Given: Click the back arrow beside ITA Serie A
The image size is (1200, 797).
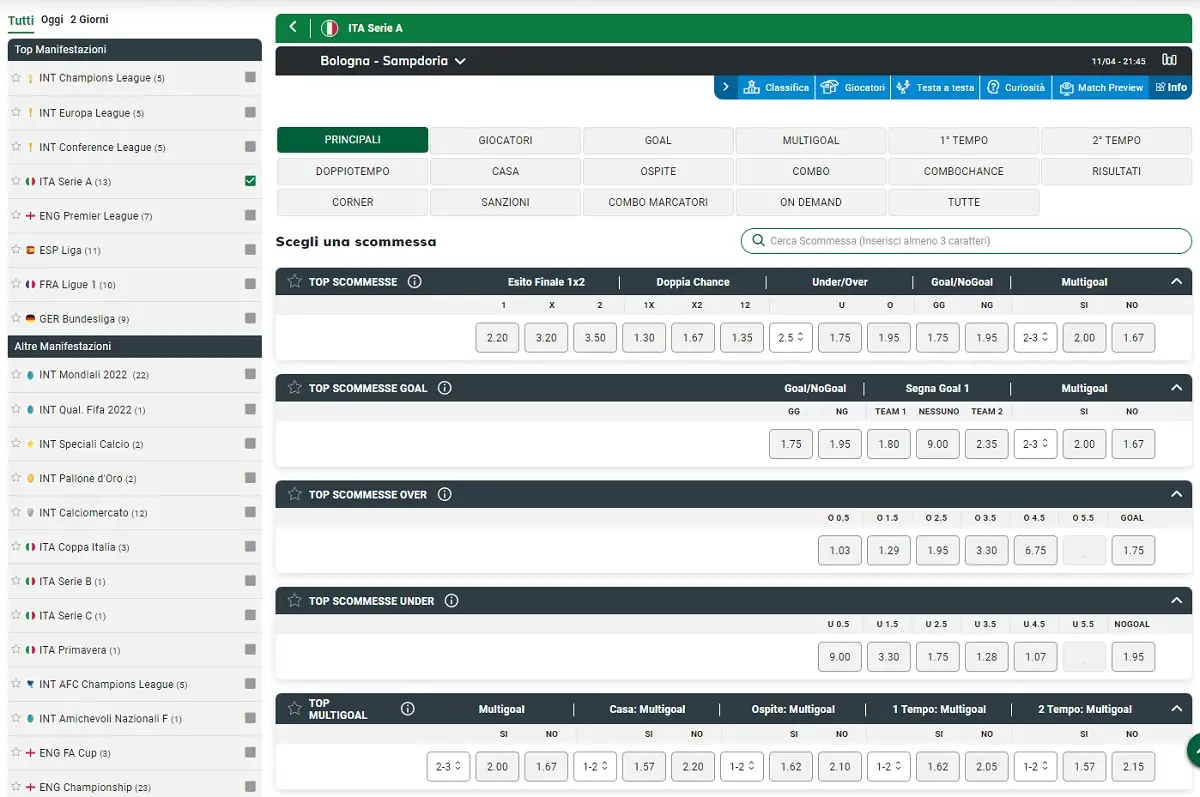Looking at the screenshot, I should (292, 28).
